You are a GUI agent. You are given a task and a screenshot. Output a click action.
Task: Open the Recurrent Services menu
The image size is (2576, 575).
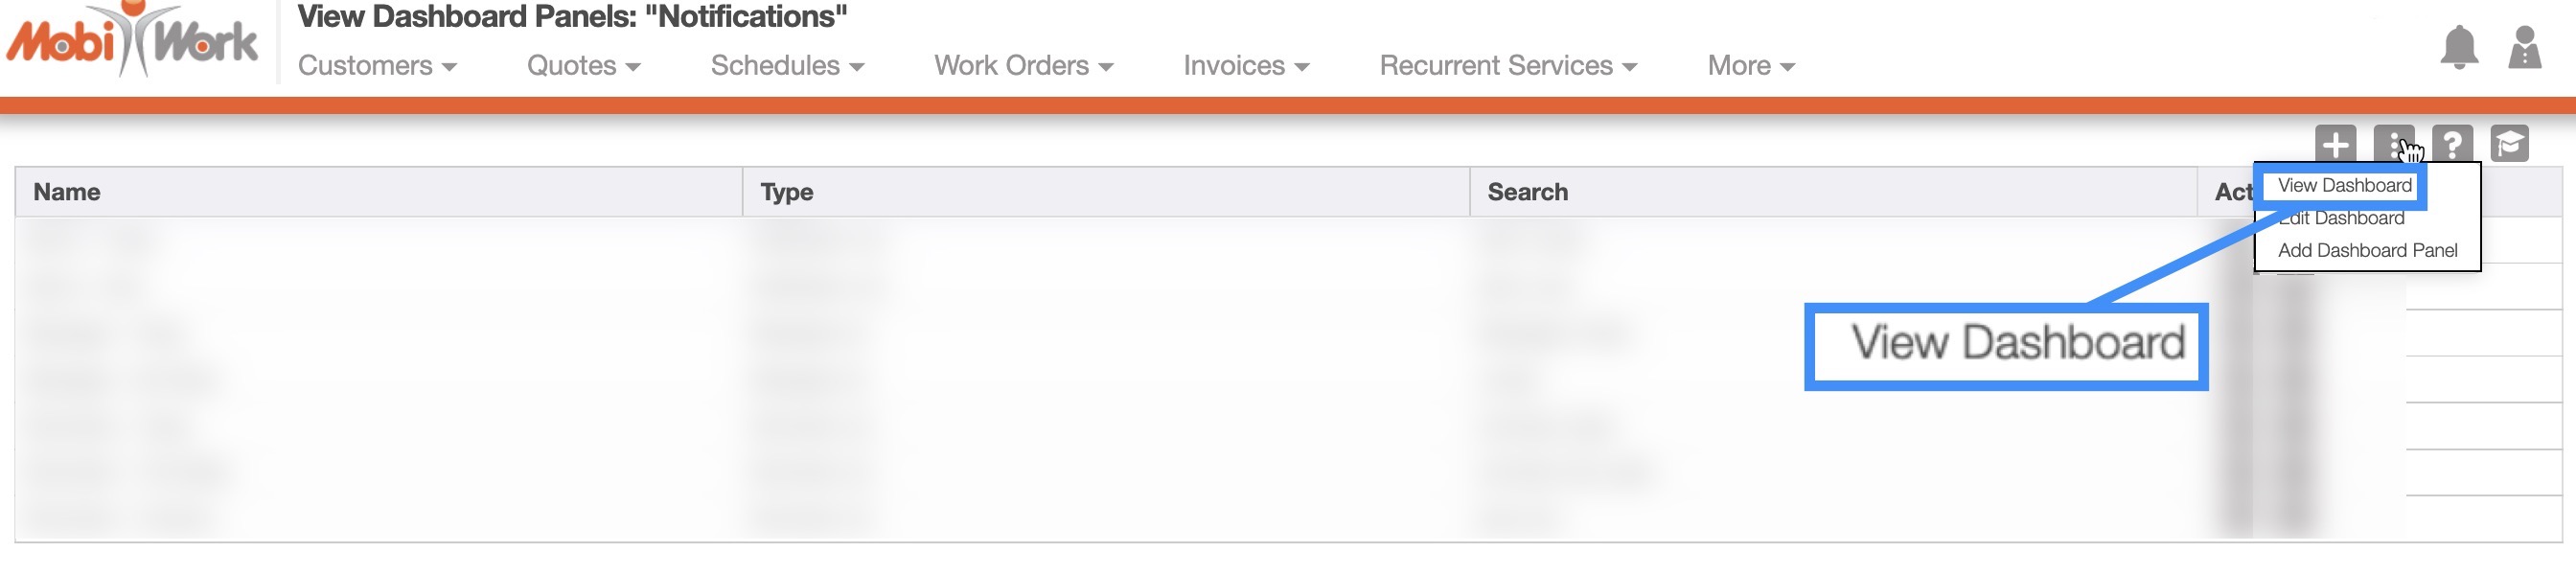pos(1508,66)
